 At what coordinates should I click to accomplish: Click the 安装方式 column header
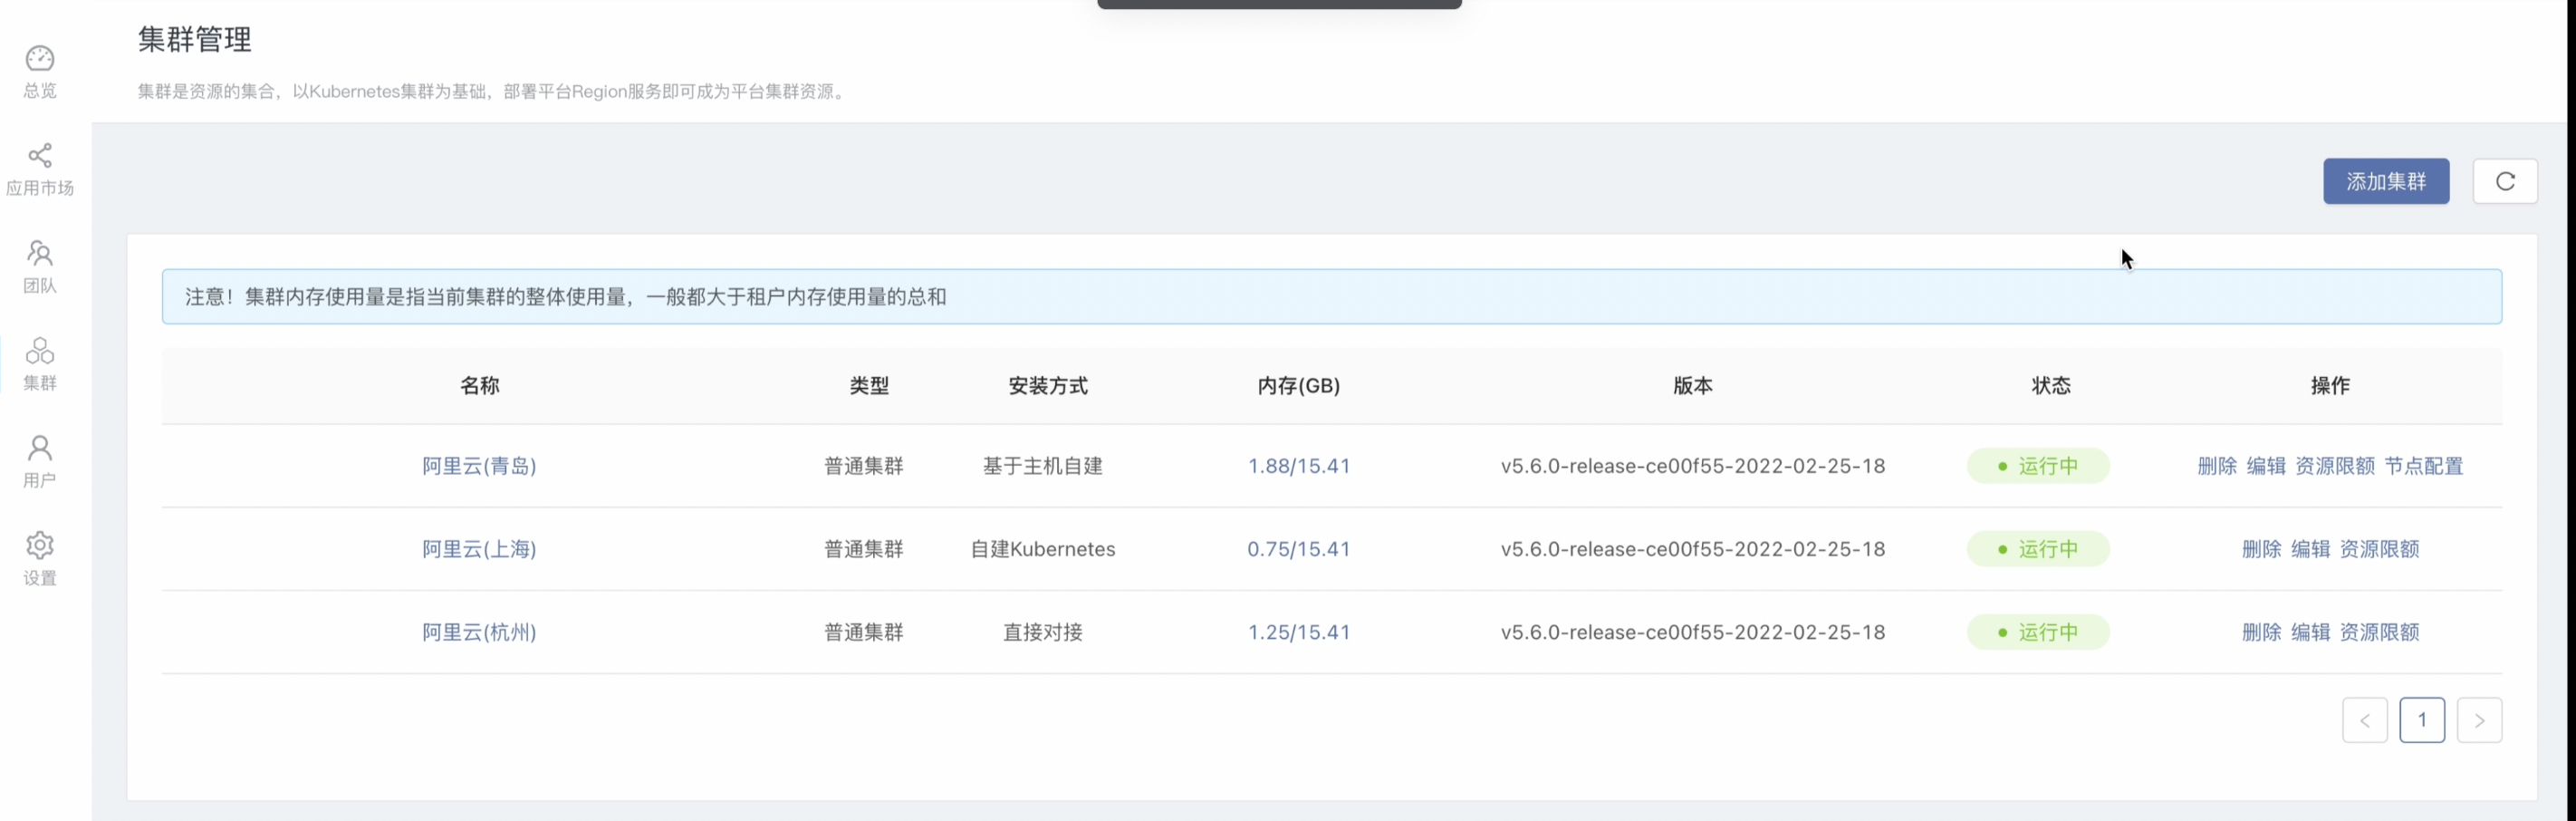pyautogui.click(x=1047, y=386)
